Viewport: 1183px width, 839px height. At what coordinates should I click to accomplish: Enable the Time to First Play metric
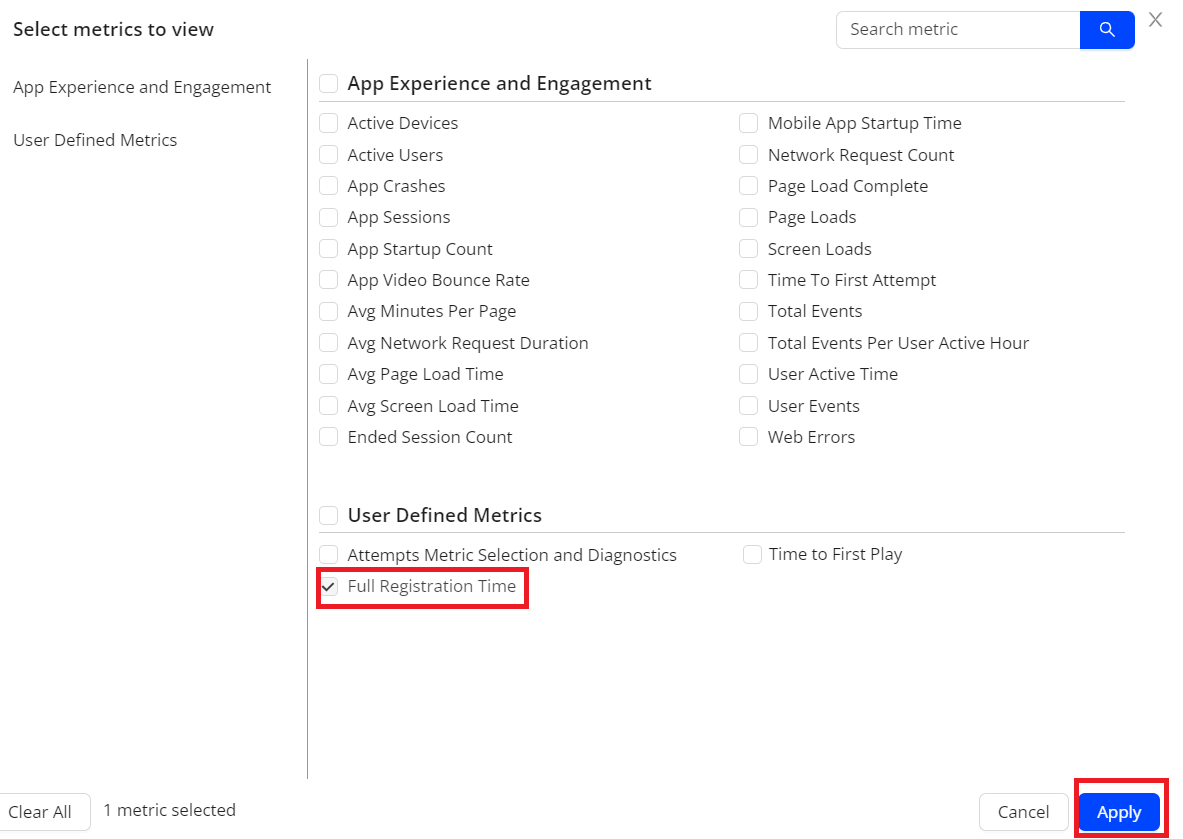pos(752,555)
